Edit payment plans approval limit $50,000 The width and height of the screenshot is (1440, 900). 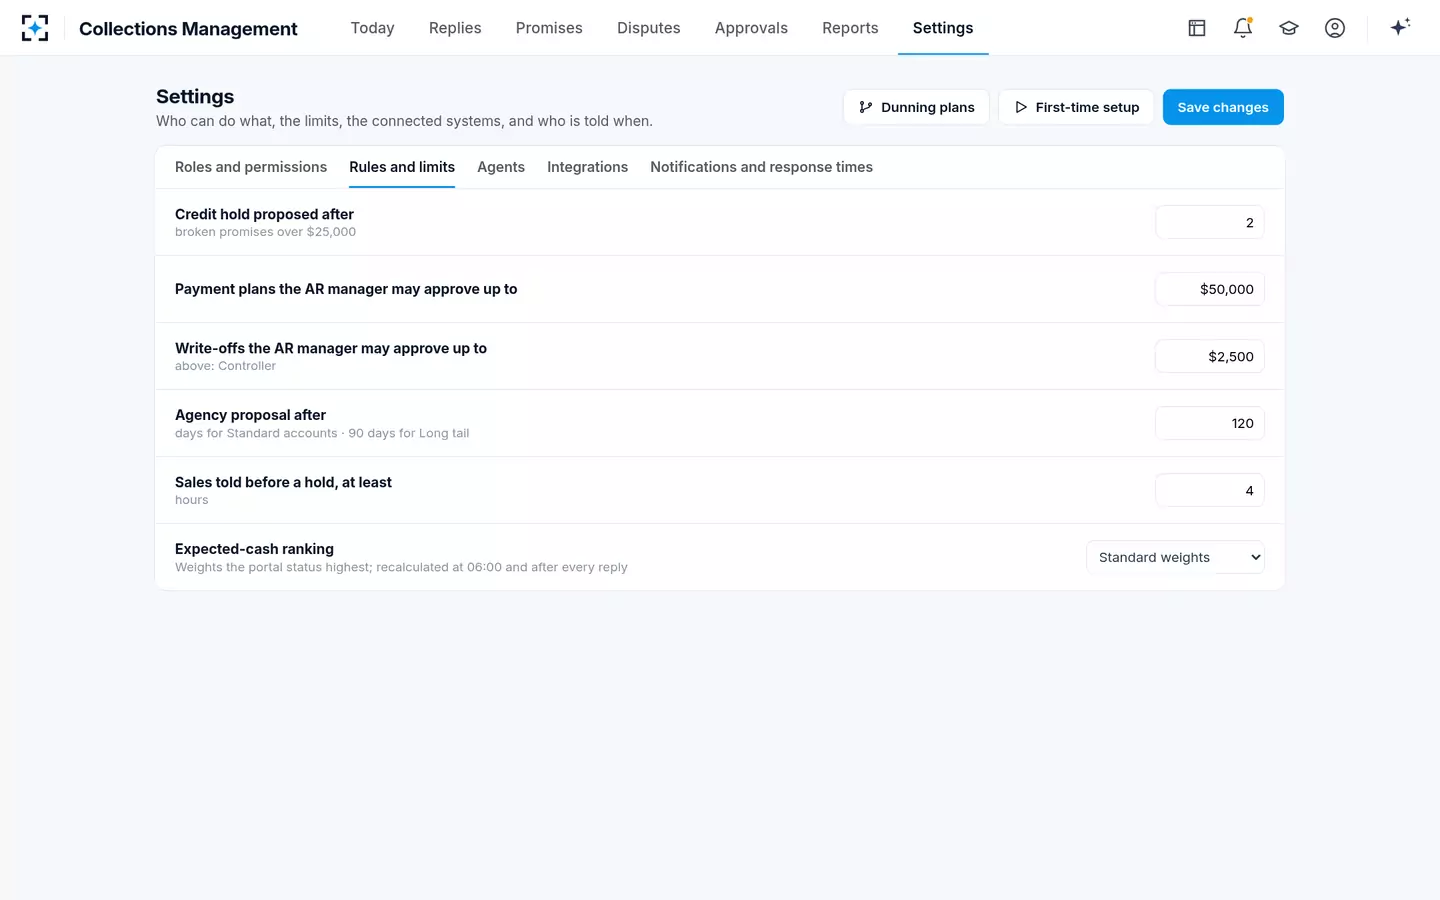point(1210,289)
